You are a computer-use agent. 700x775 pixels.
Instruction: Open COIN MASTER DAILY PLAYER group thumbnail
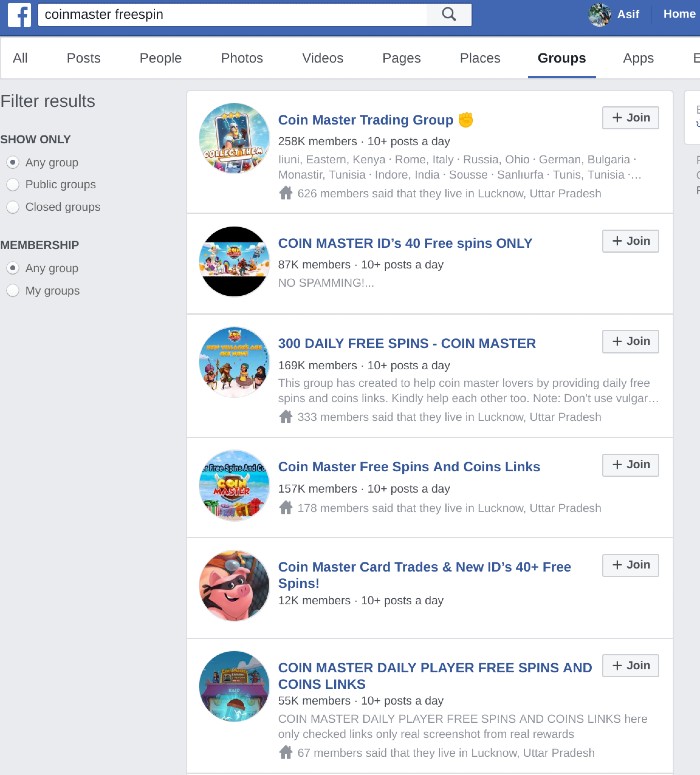pyautogui.click(x=234, y=686)
